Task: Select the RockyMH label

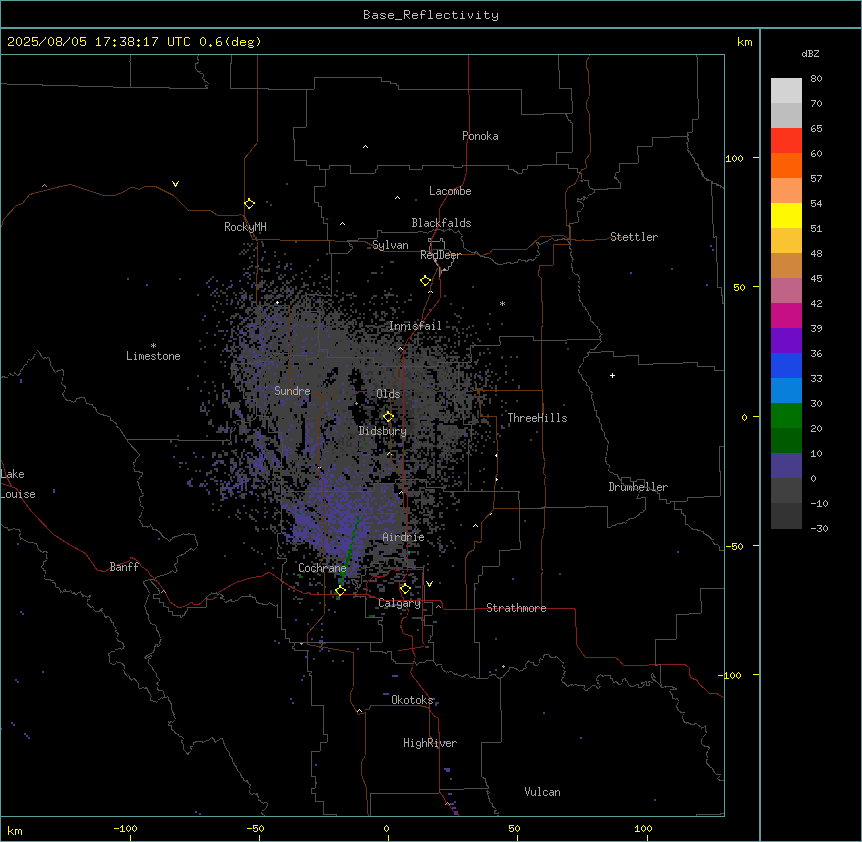Action: pos(245,227)
